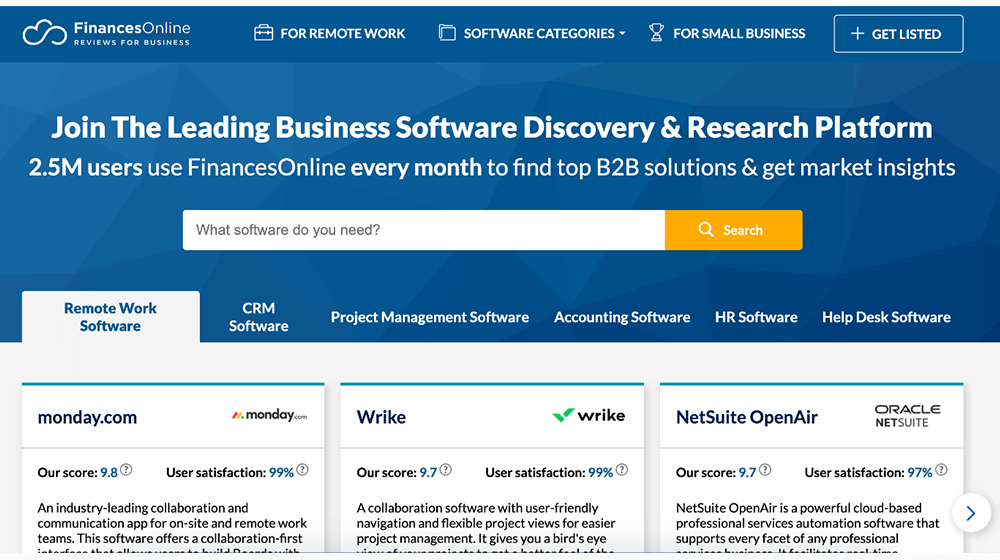Click the plus icon in Get Listed

coord(858,33)
